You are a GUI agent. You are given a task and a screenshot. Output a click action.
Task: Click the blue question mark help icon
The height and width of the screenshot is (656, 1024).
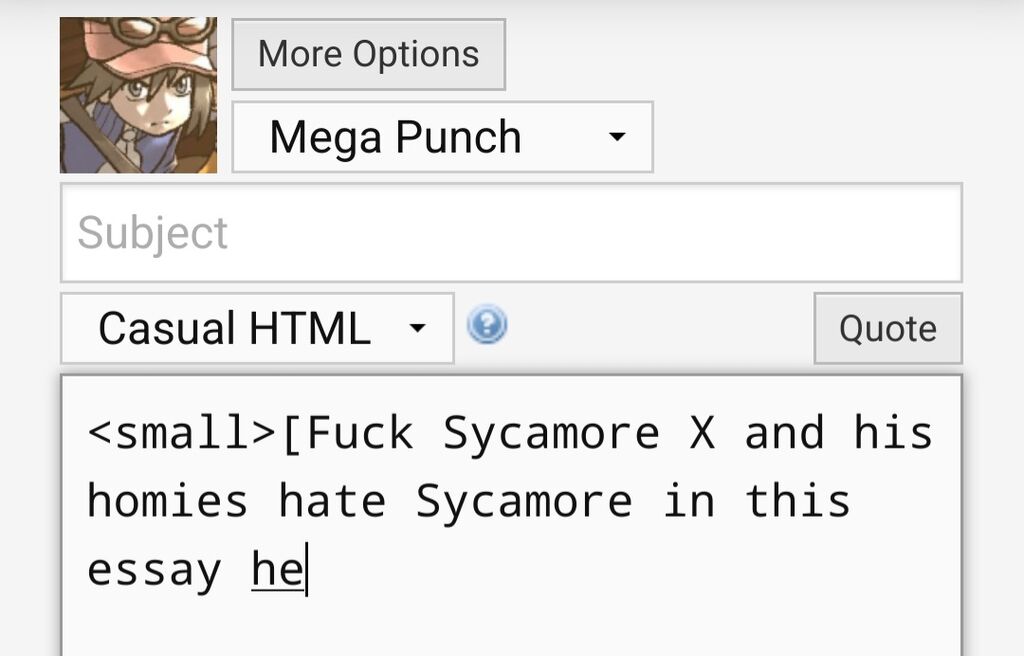487,325
